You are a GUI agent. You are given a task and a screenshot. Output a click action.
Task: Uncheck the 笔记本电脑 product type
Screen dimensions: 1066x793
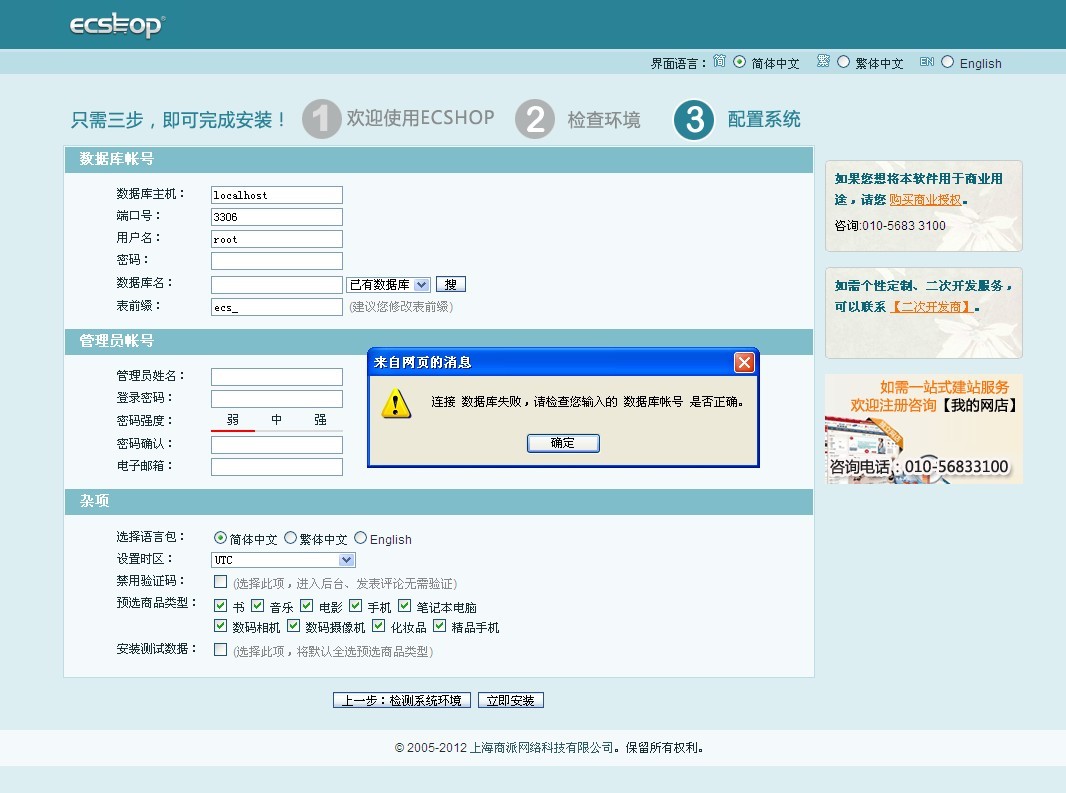tap(405, 605)
